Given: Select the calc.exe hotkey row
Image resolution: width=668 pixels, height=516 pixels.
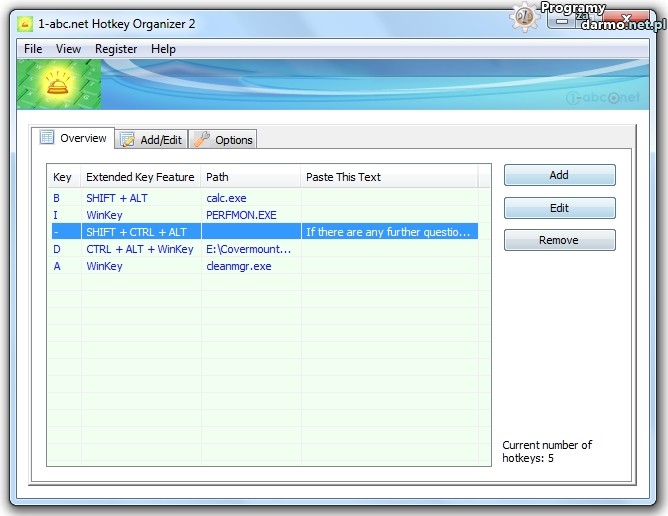Looking at the screenshot, I should 225,198.
